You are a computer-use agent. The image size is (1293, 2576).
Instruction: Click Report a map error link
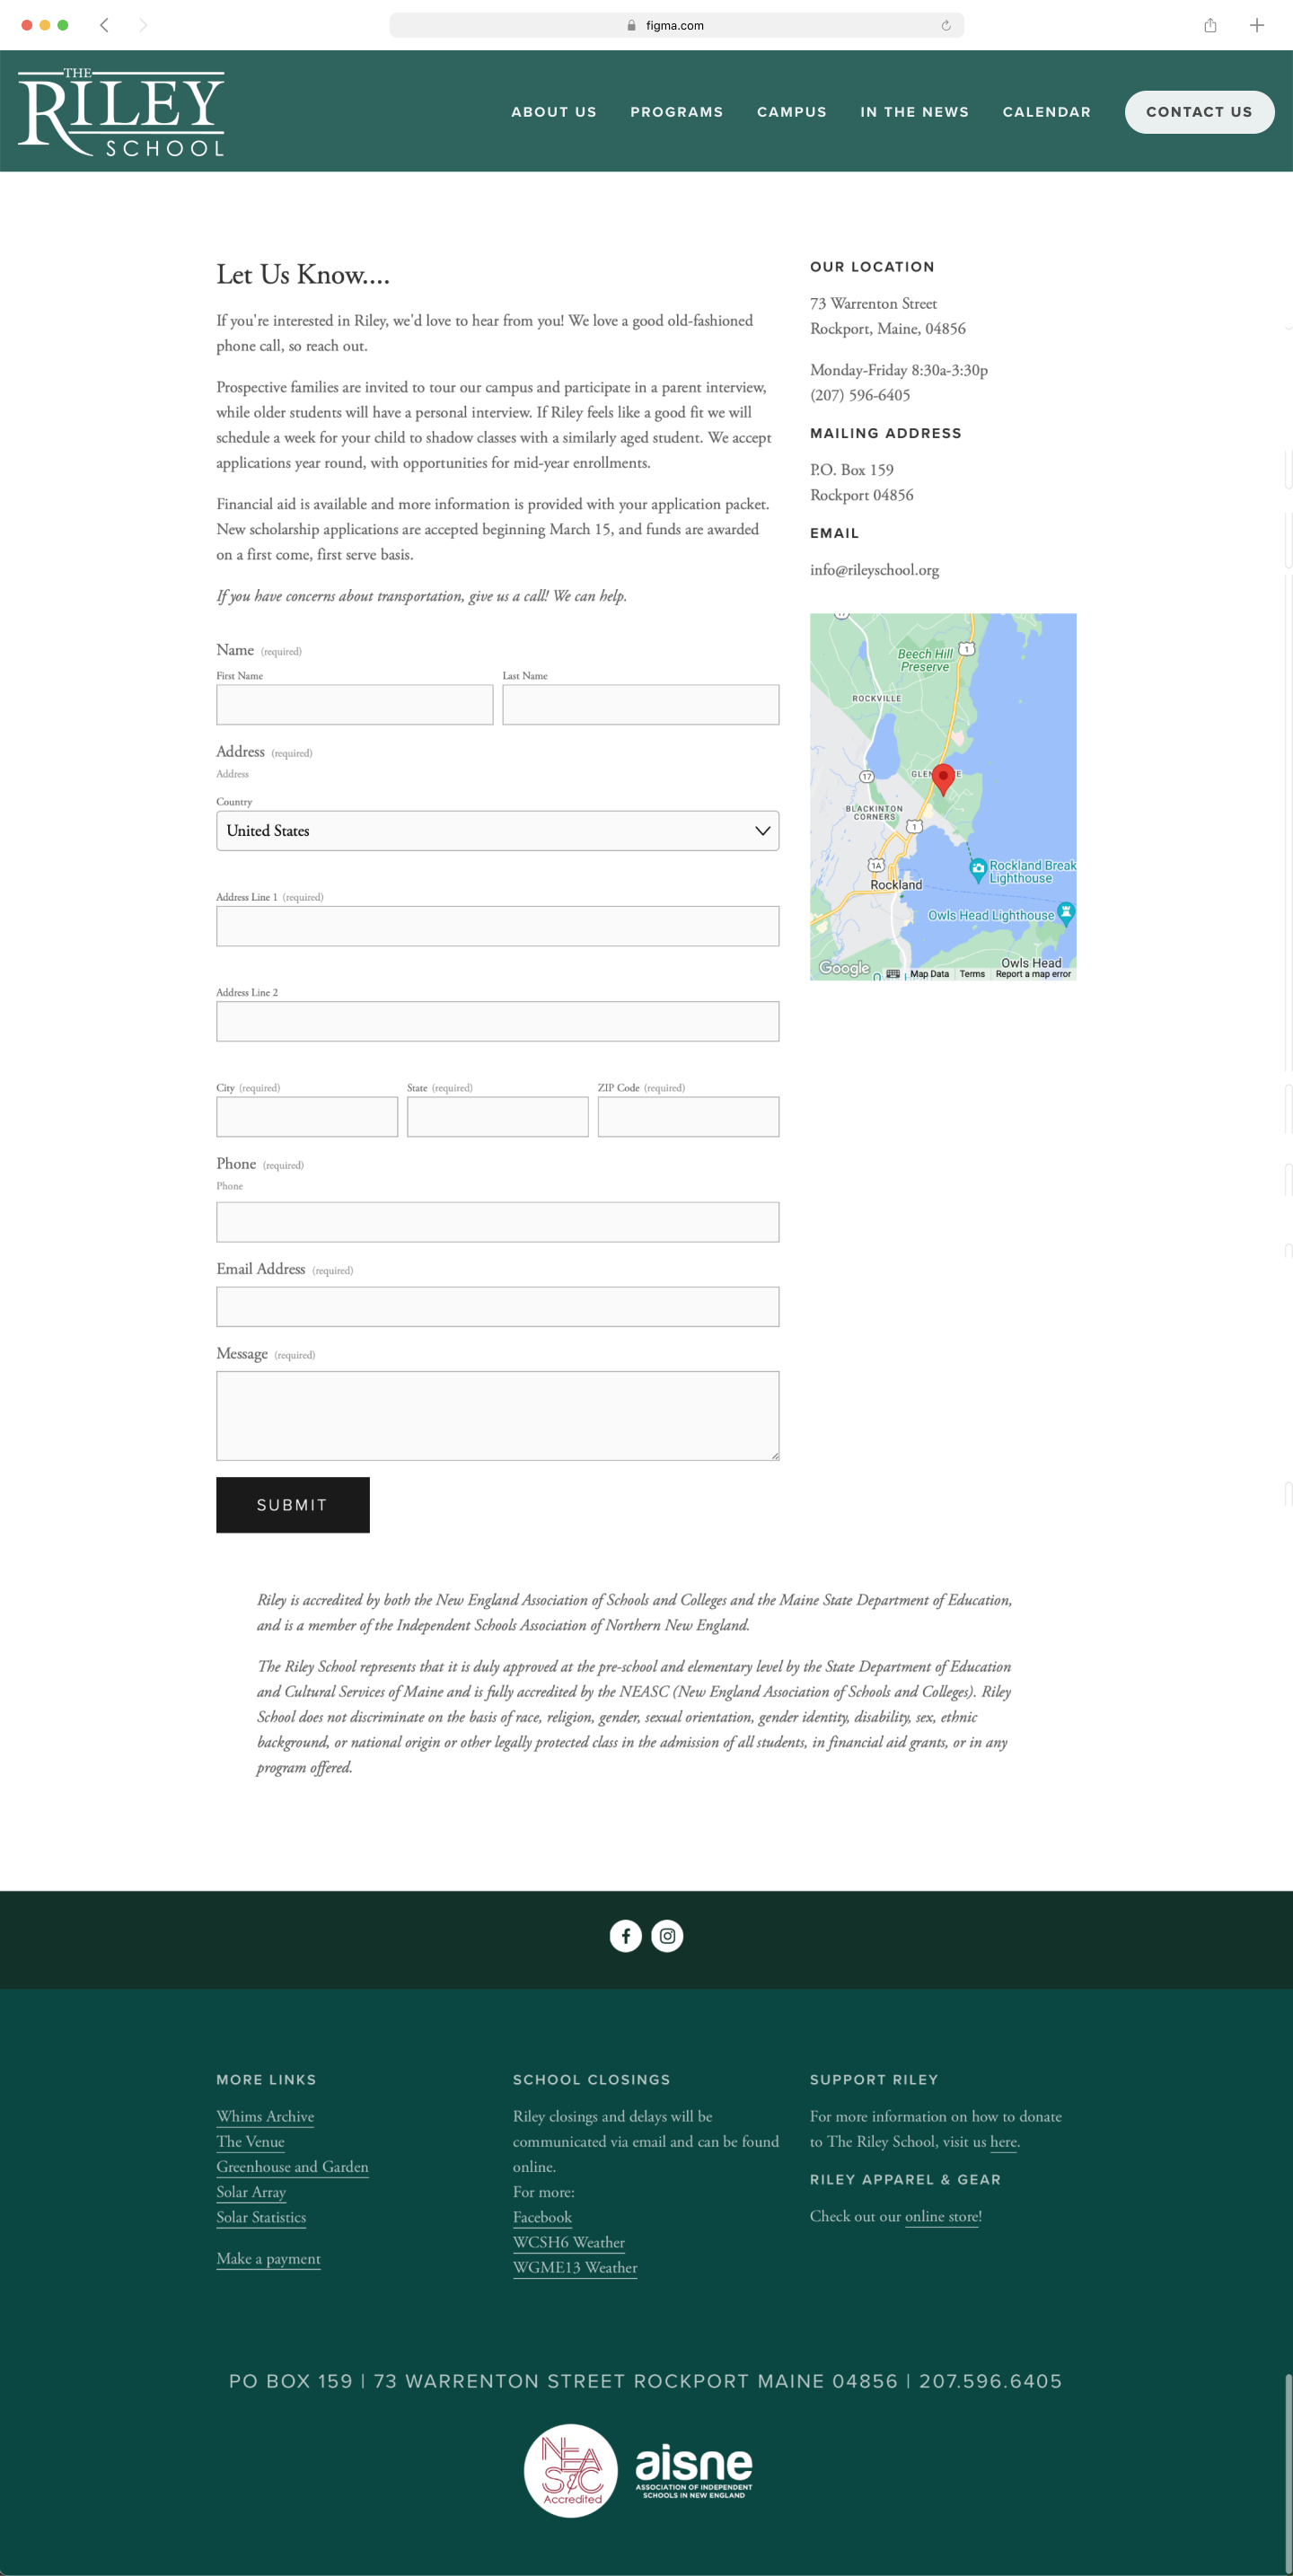(x=1033, y=974)
